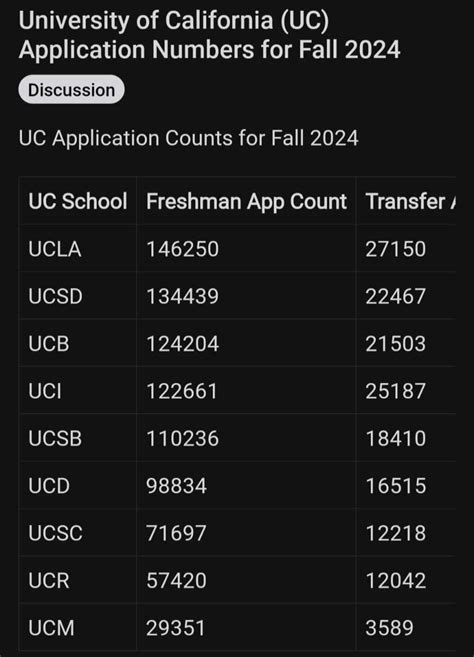Click UCLA freshman count 146250
Screen dimensions: 474x657
pos(182,249)
